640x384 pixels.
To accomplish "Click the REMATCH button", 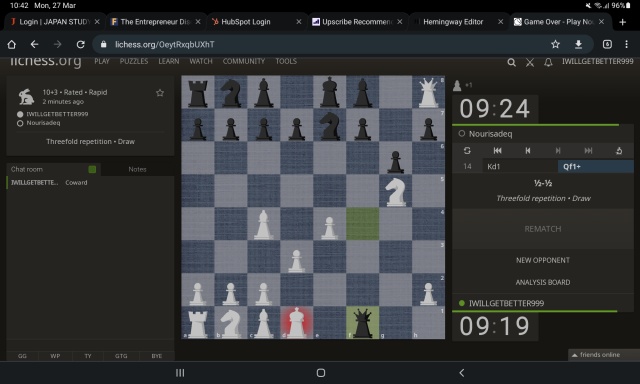I will pos(542,229).
